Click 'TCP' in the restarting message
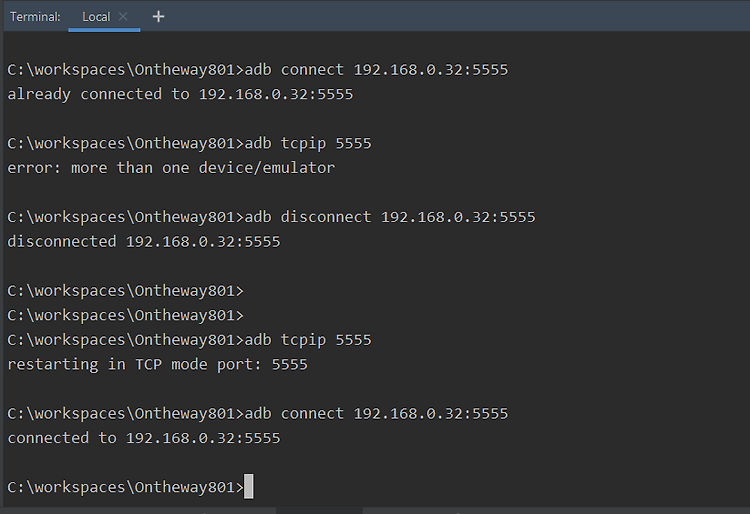 pos(148,364)
